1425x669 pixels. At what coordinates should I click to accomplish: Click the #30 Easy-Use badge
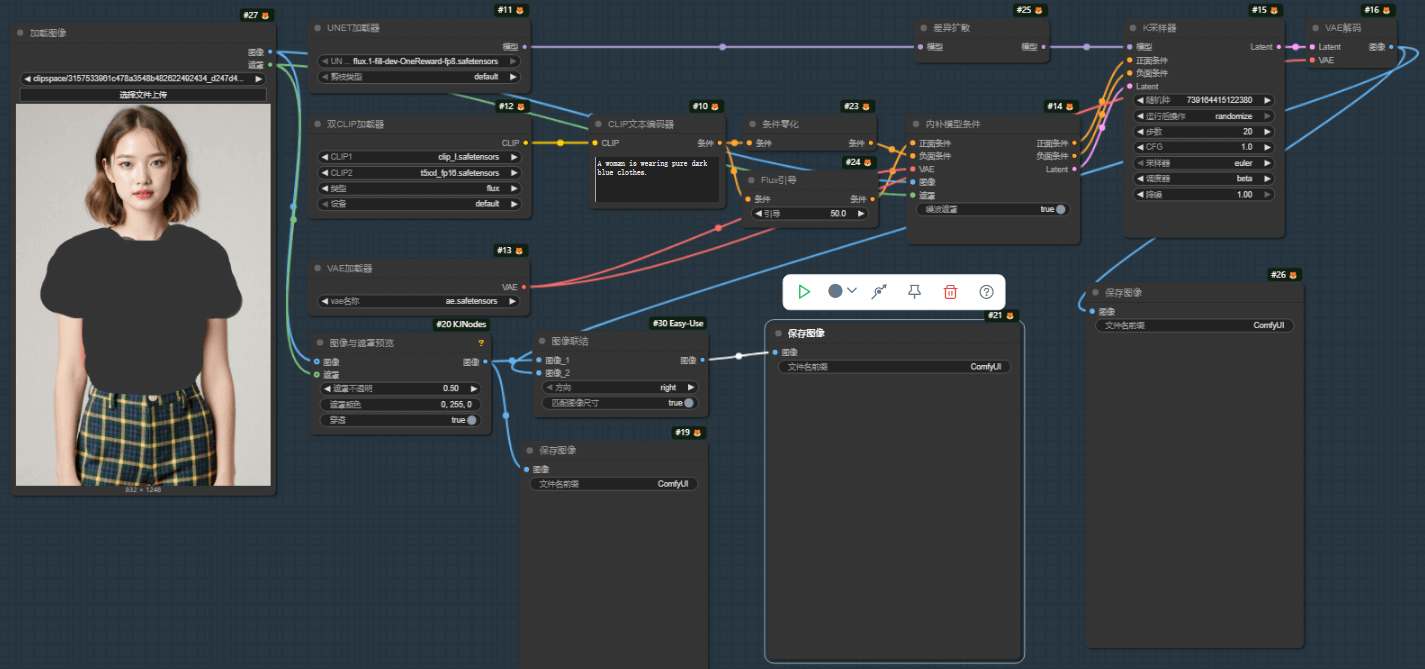point(677,324)
